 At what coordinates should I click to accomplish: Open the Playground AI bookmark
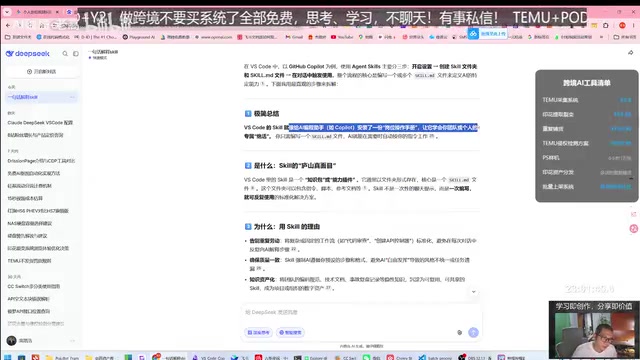pyautogui.click(x=139, y=37)
